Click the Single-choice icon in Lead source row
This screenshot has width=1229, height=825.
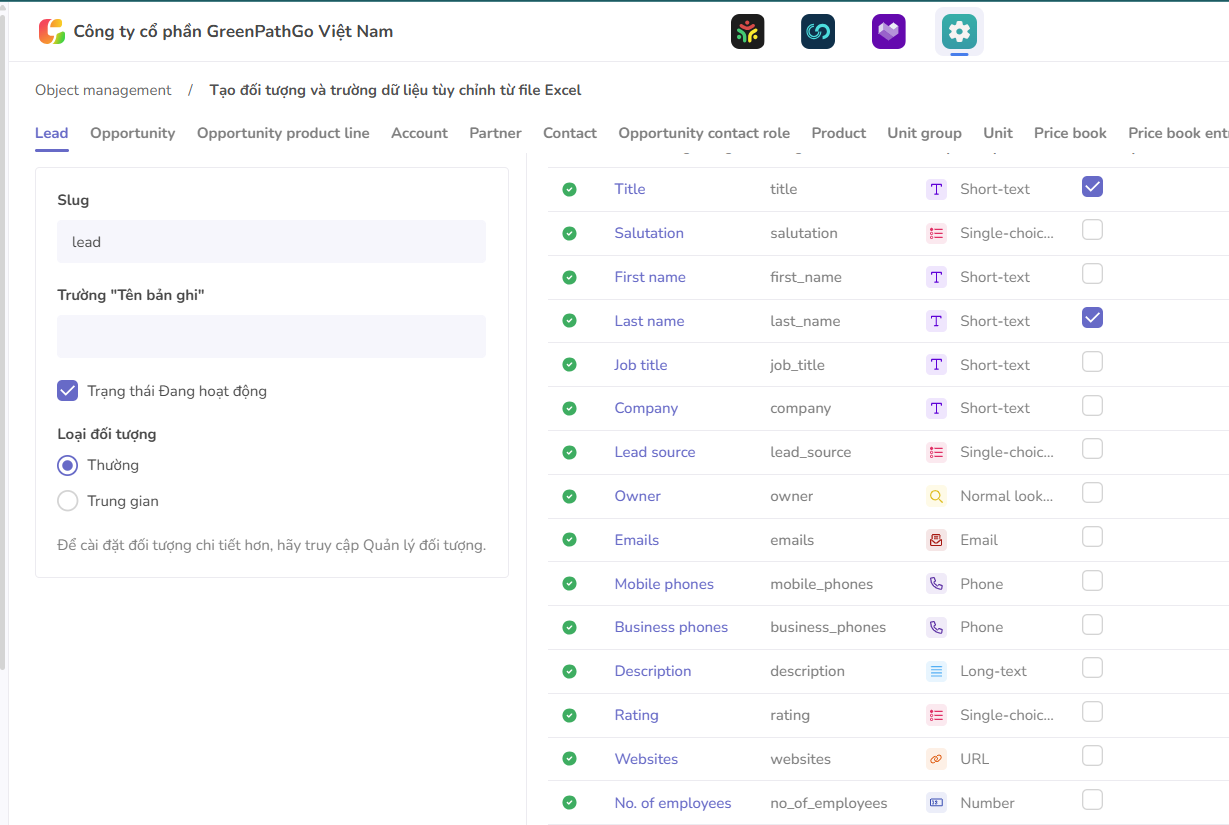click(936, 452)
